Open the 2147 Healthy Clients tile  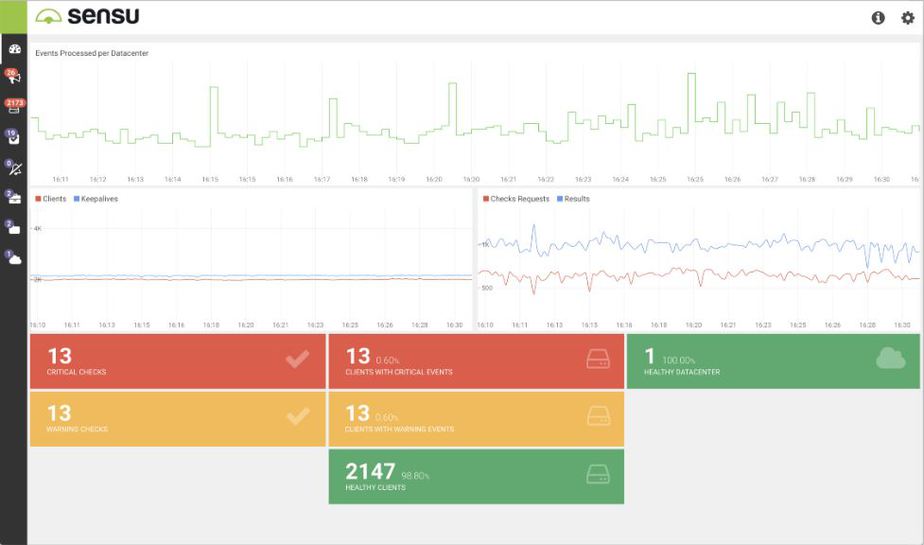click(x=476, y=477)
